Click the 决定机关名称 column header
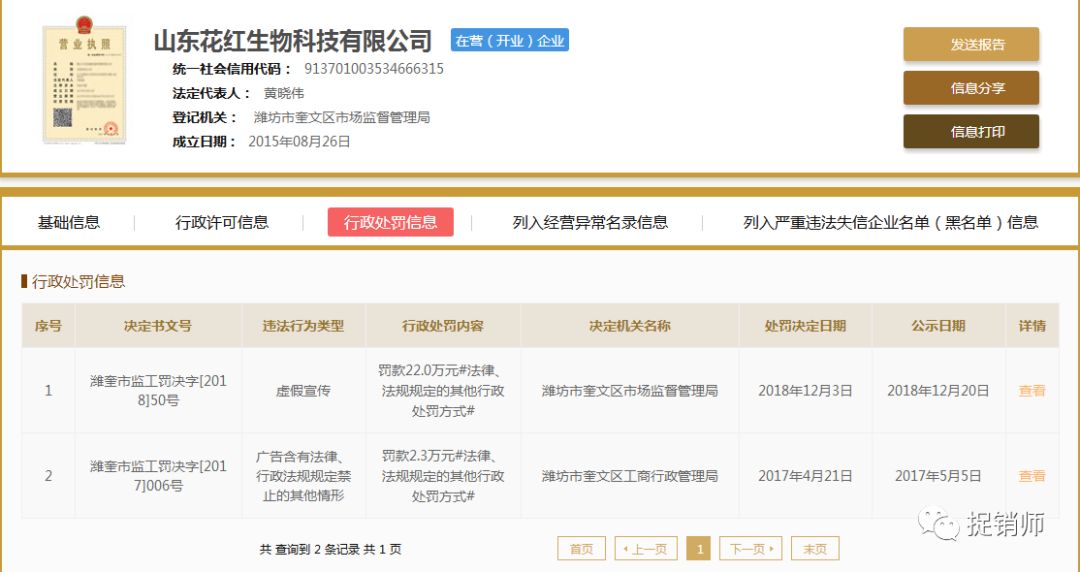 point(630,326)
